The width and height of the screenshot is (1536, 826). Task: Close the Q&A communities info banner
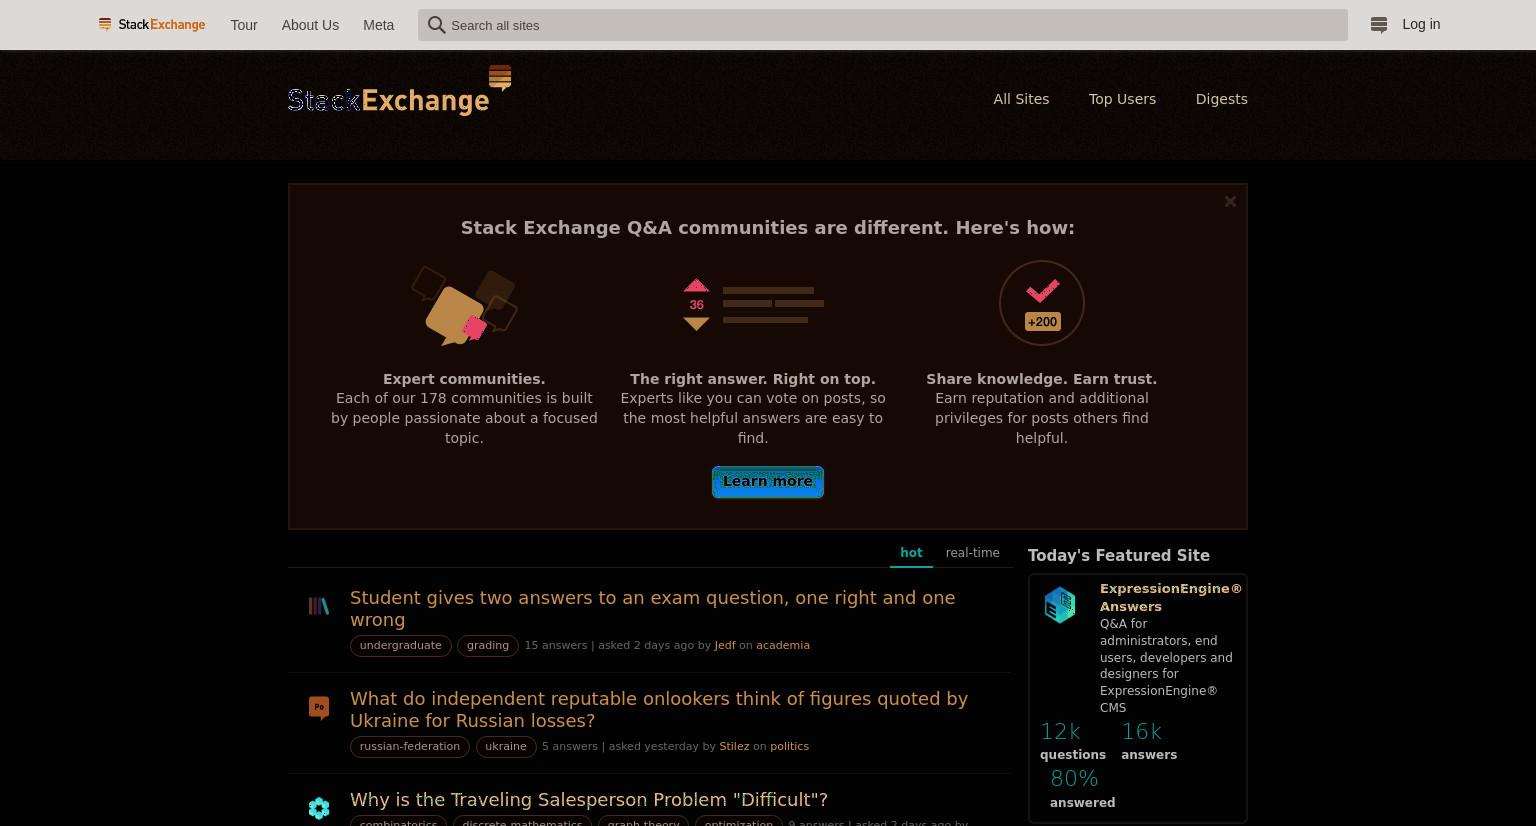point(1230,201)
